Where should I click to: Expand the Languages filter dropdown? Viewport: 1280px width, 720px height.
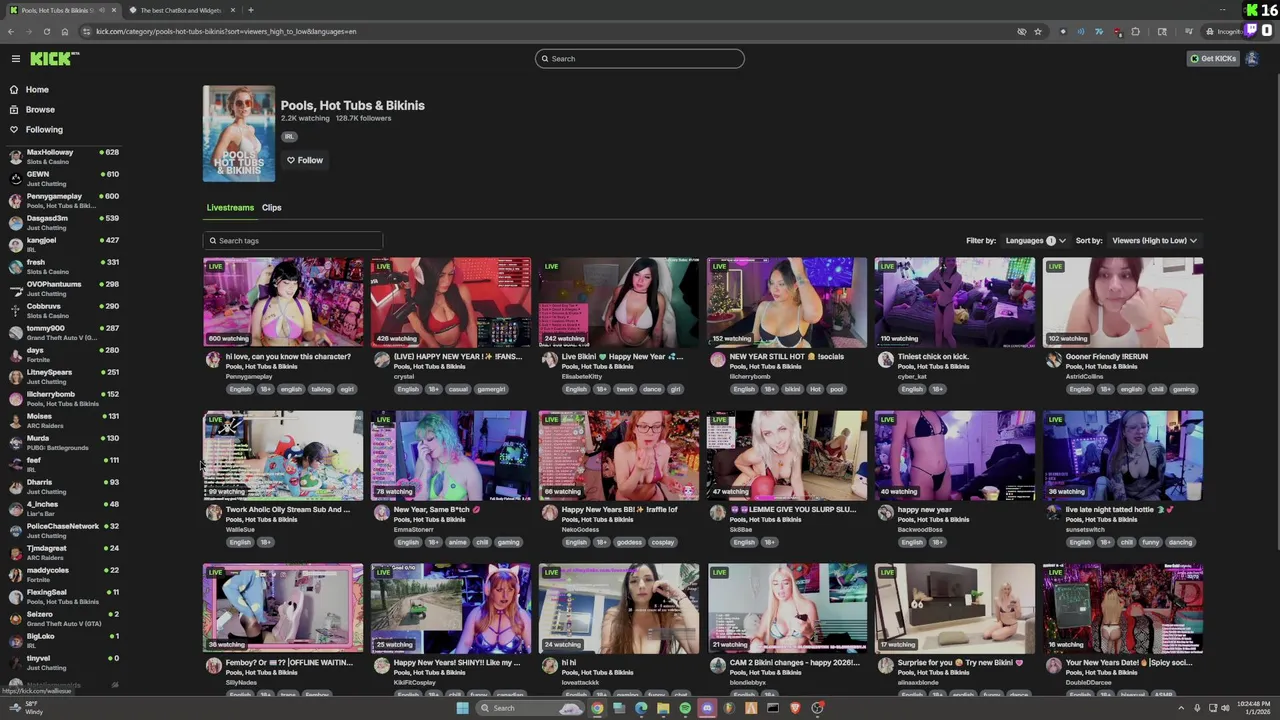click(x=1035, y=241)
